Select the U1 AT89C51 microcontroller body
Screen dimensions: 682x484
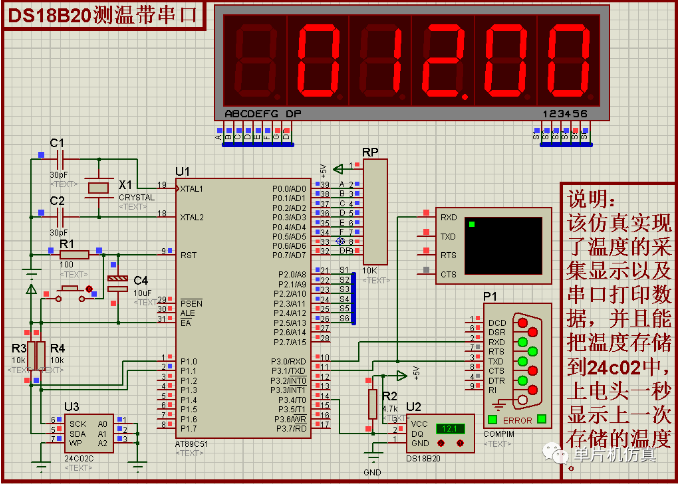coord(243,308)
